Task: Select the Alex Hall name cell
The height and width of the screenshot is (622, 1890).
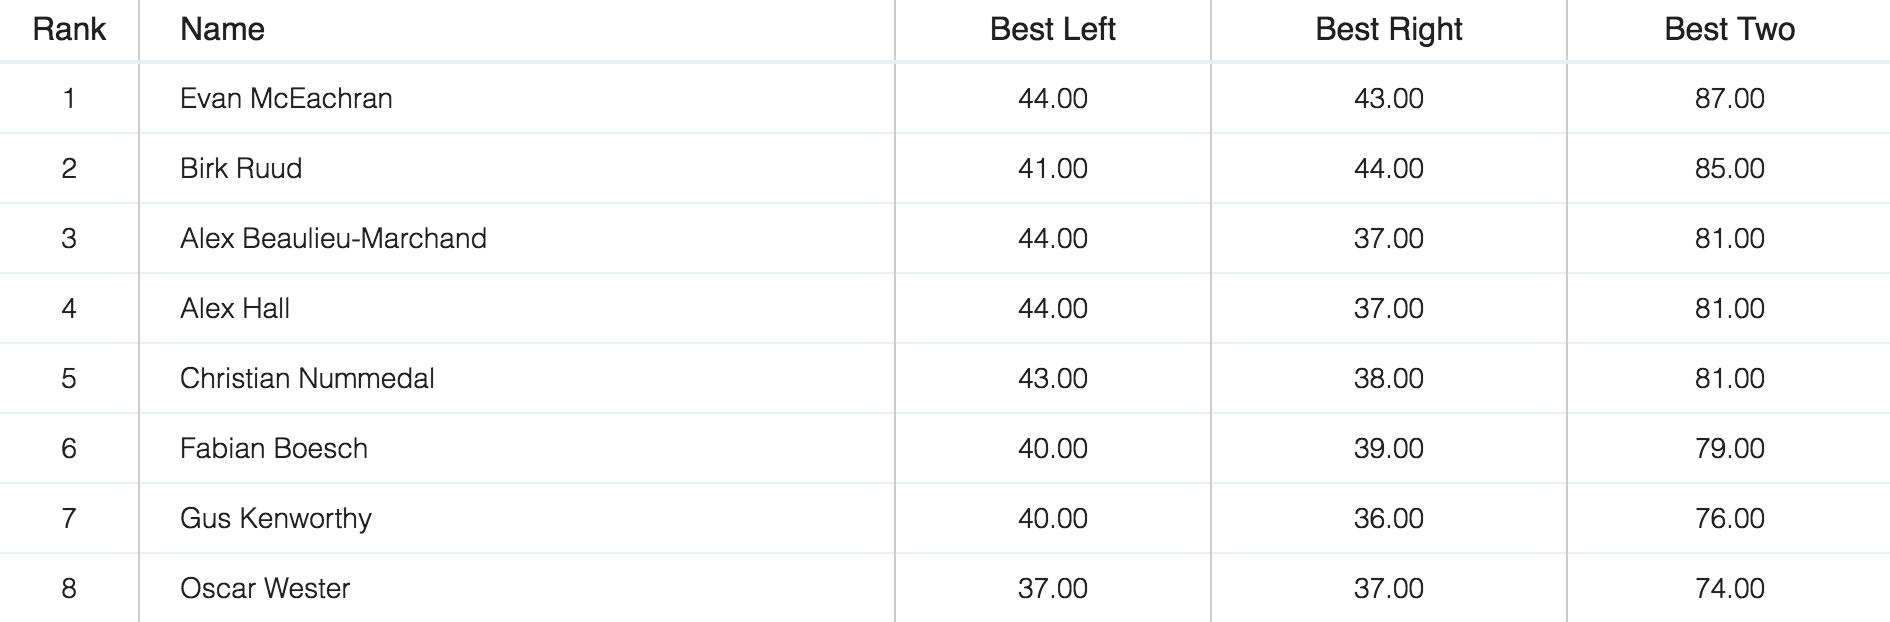Action: click(235, 308)
